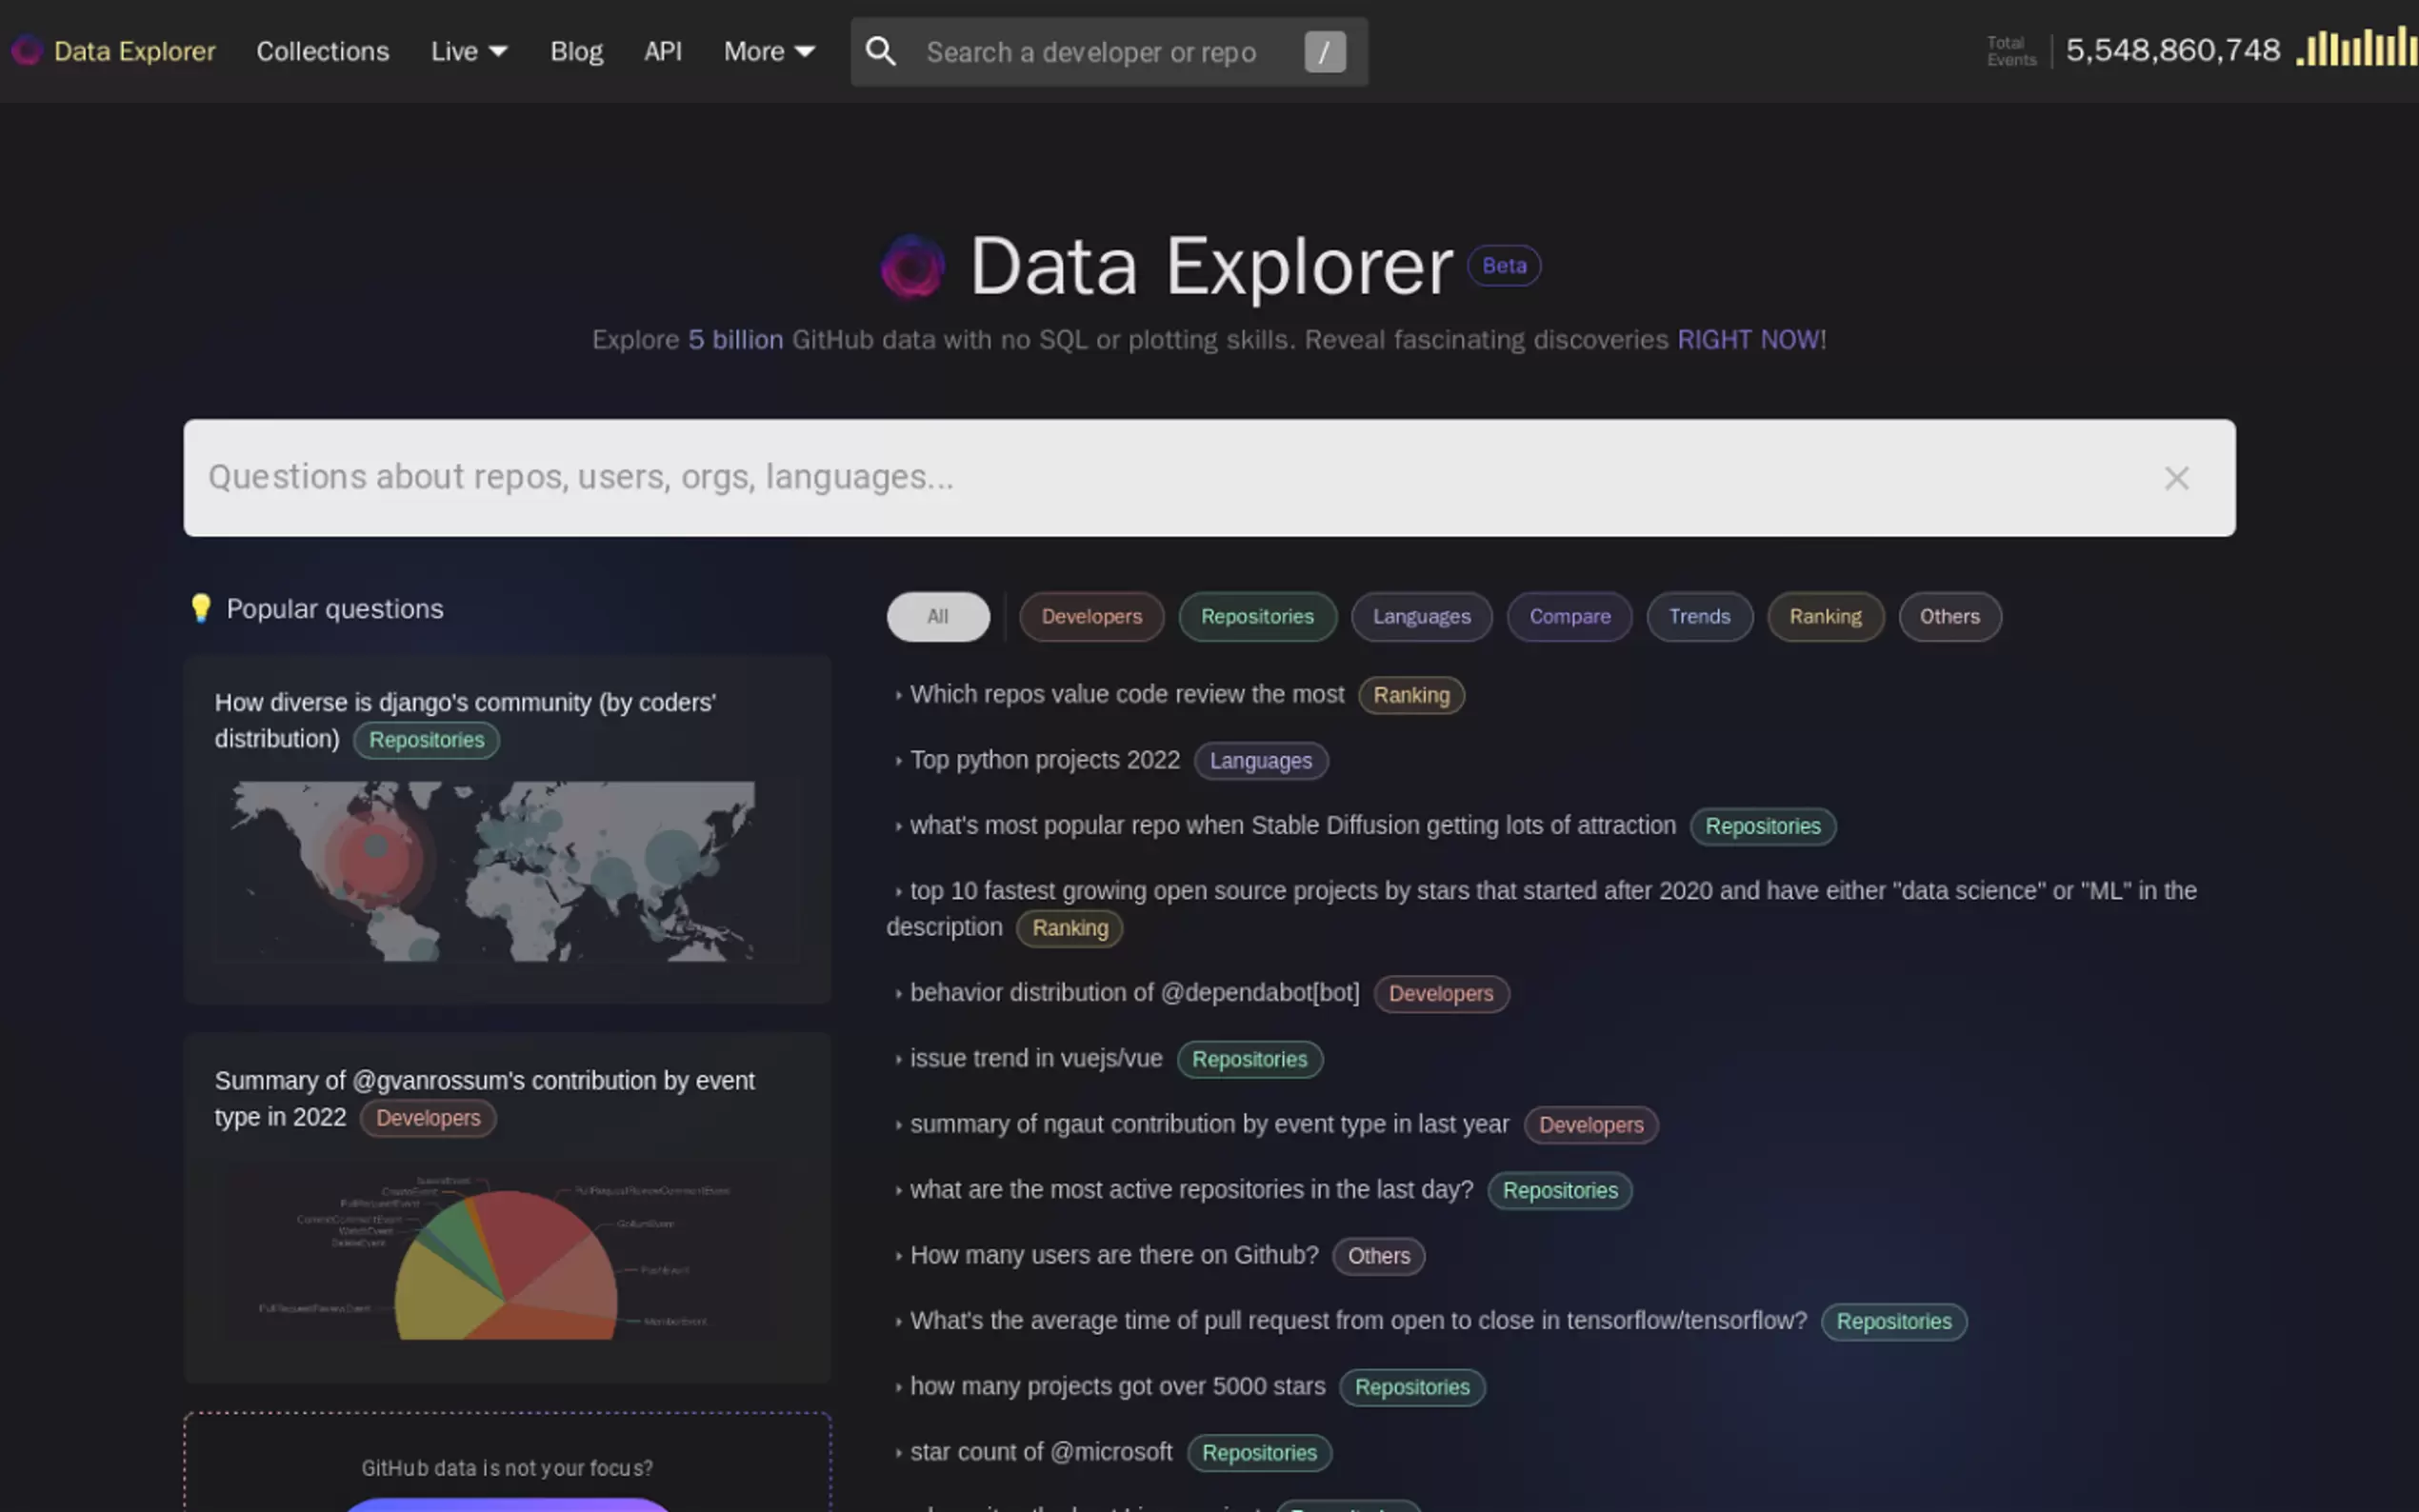Click the Ranking tag on code review question
This screenshot has height=1512, width=2419.
(1411, 694)
